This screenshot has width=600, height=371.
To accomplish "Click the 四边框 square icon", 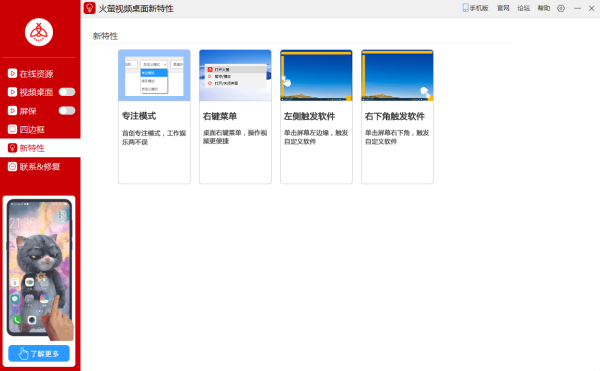I will pyautogui.click(x=12, y=129).
